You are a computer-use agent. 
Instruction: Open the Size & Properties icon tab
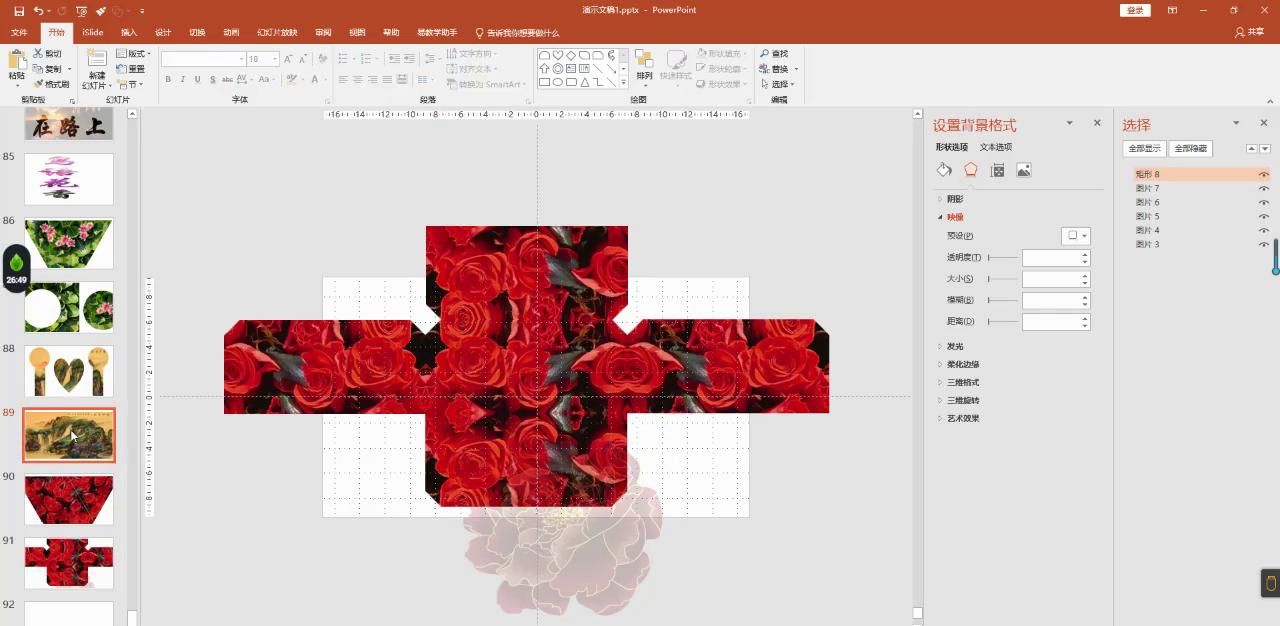[997, 170]
